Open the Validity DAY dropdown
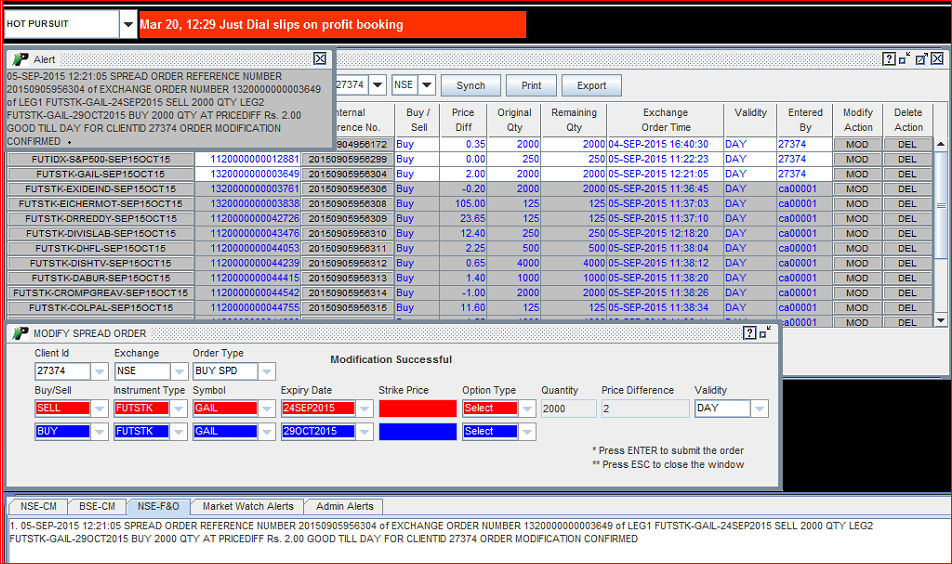Screen dimensions: 952x564 pos(760,408)
